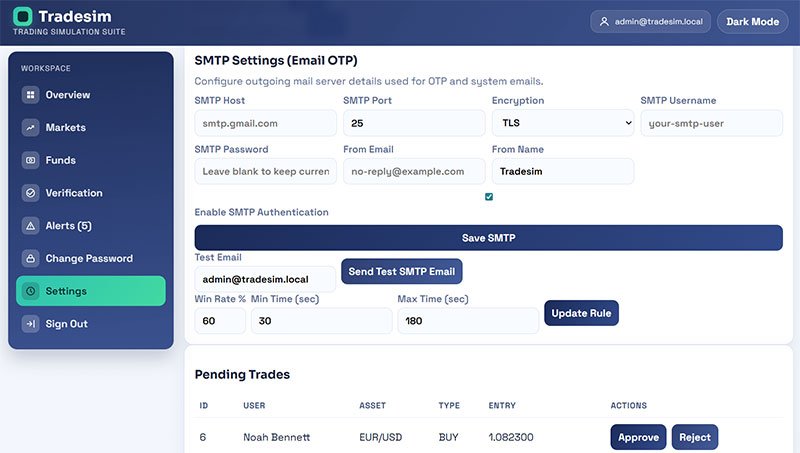Click the Funds wallet icon
The image size is (800, 453).
point(31,160)
